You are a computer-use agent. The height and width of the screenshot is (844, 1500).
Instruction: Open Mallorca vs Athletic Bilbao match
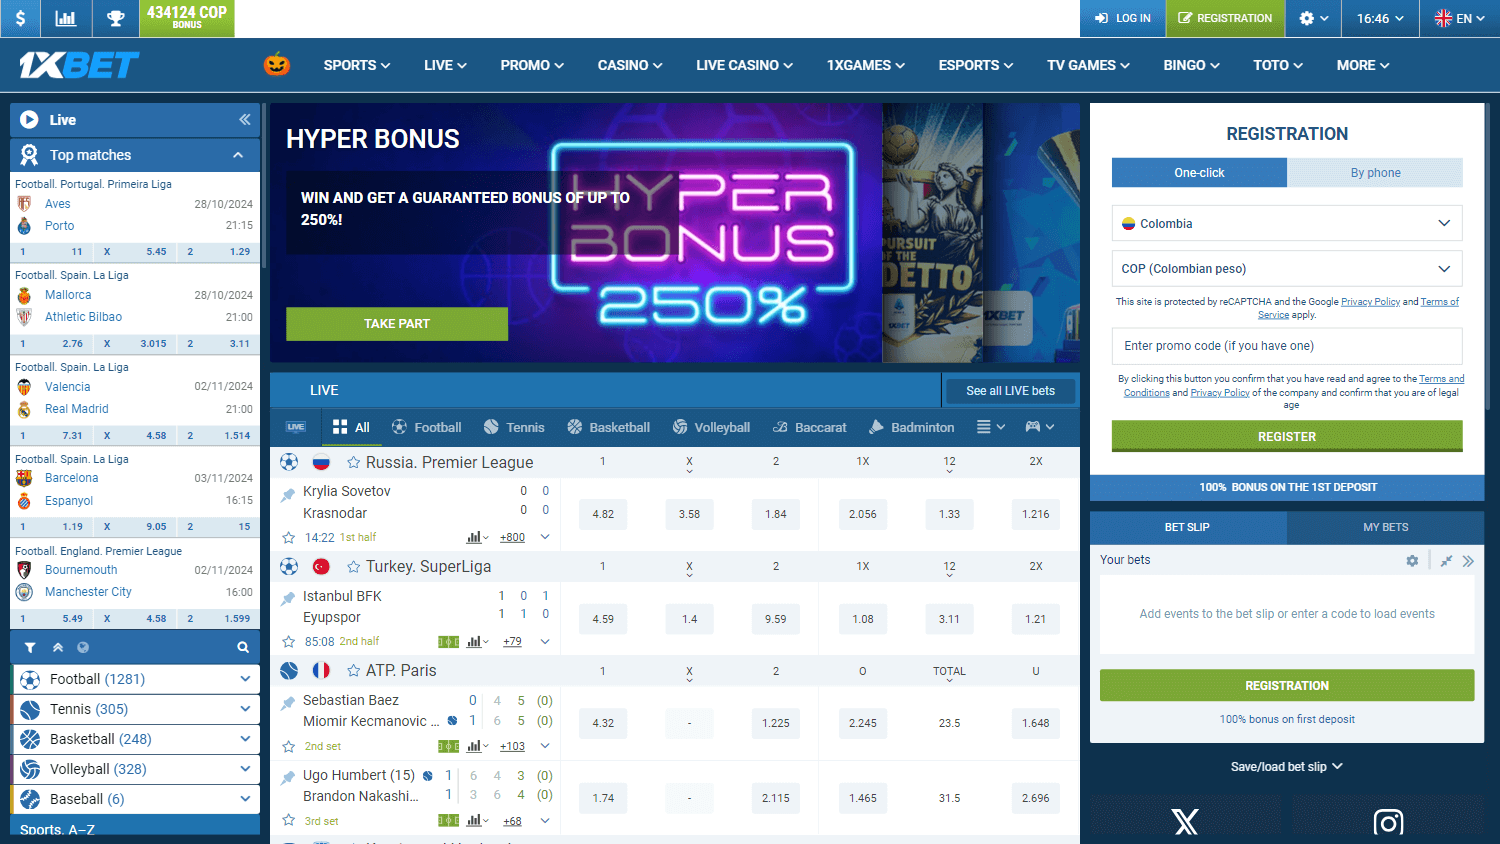point(135,306)
